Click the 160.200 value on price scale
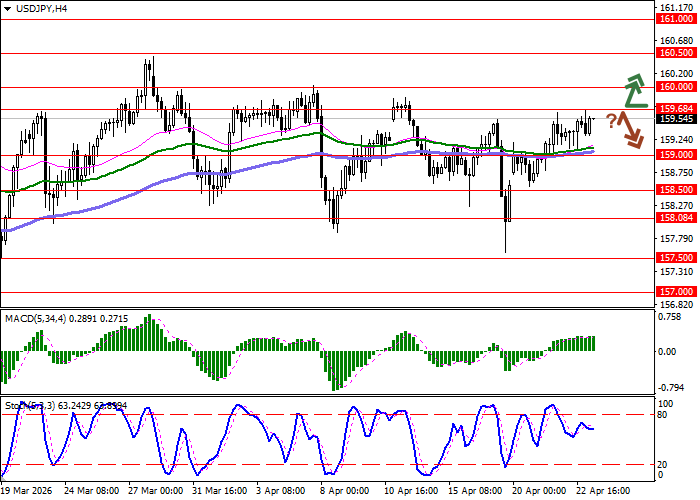Screen dimensions: 700x500 point(676,74)
